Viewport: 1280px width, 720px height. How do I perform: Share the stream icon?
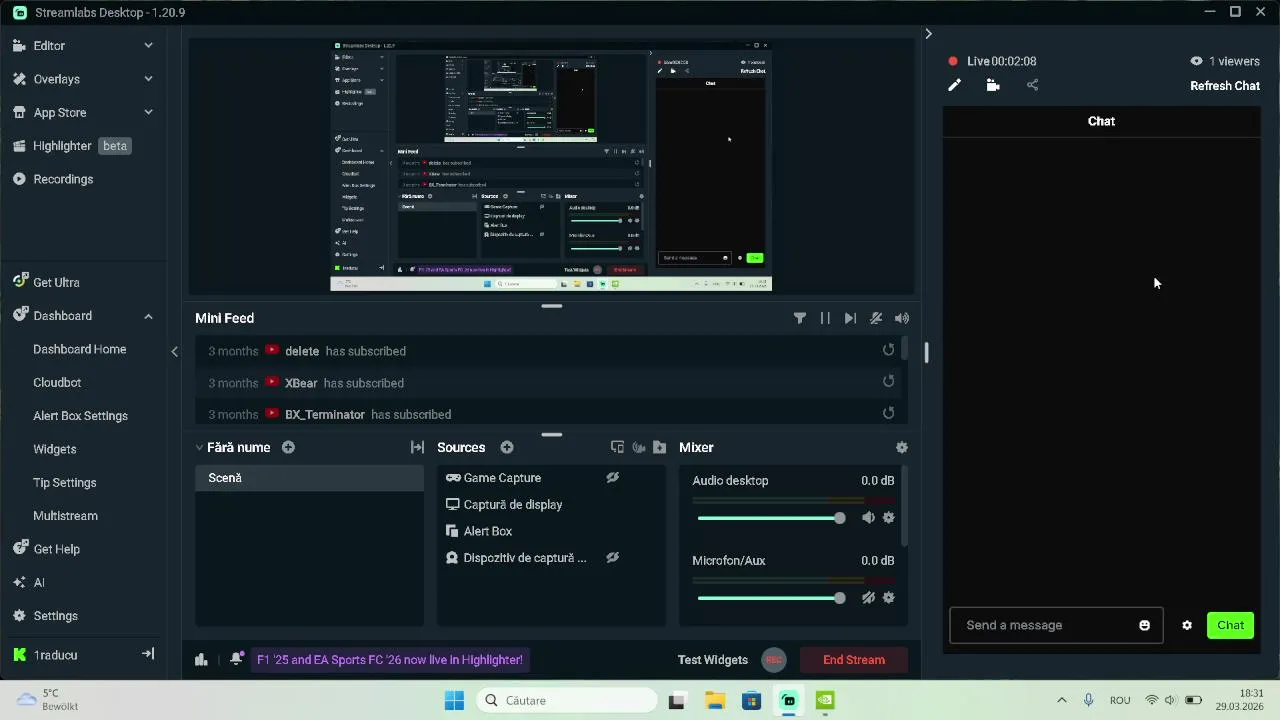click(x=1033, y=85)
